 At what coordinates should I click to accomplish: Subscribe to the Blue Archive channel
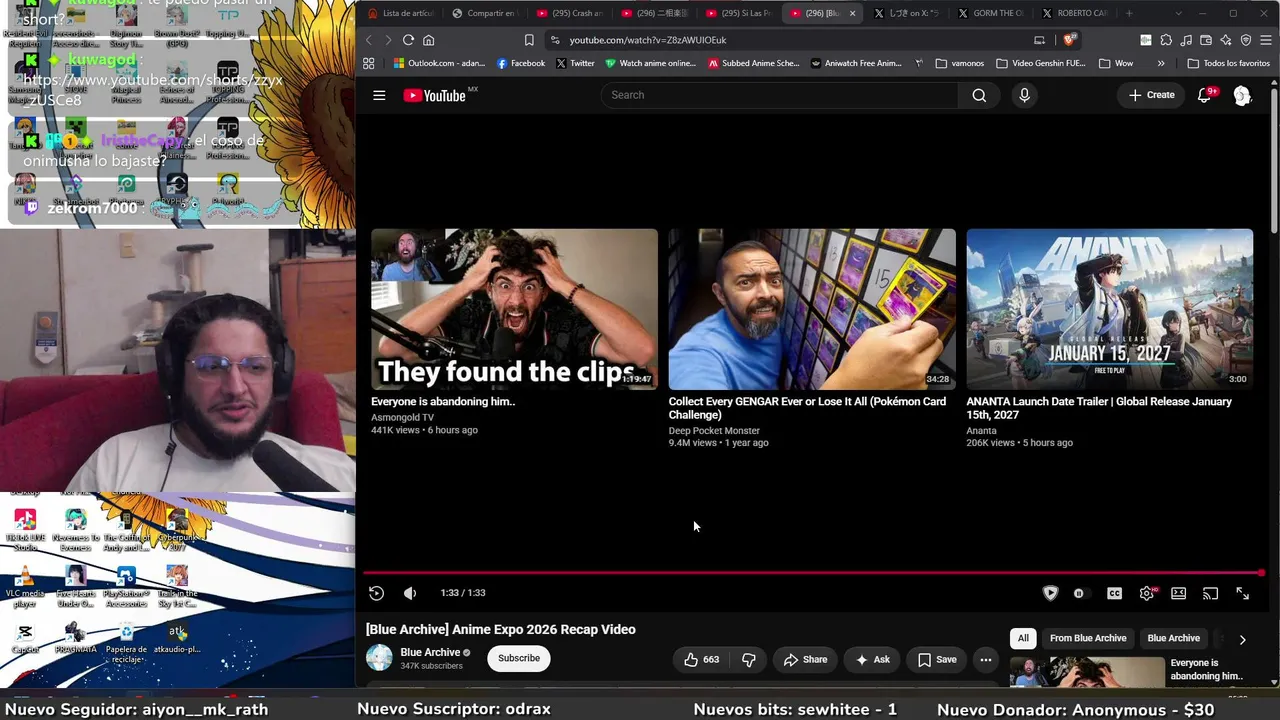click(519, 658)
